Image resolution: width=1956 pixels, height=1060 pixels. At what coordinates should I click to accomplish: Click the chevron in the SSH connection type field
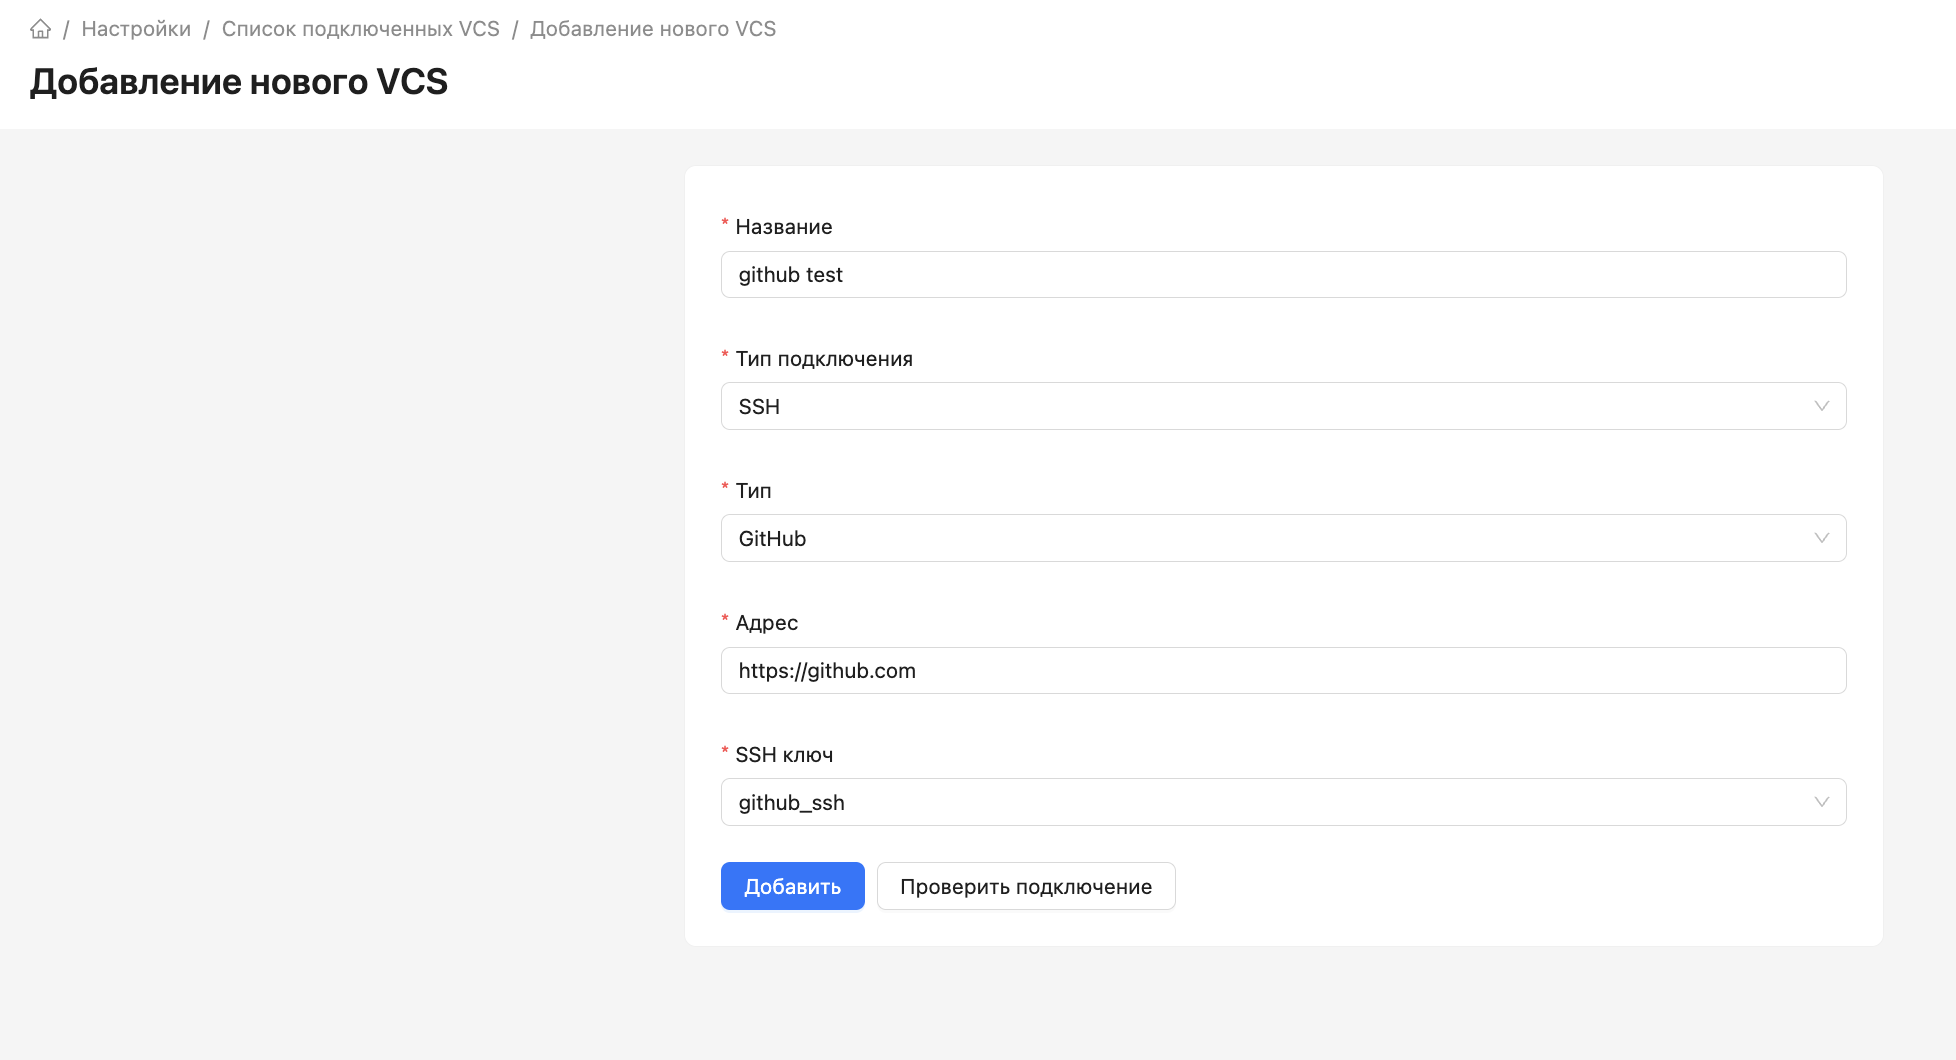pyautogui.click(x=1821, y=406)
